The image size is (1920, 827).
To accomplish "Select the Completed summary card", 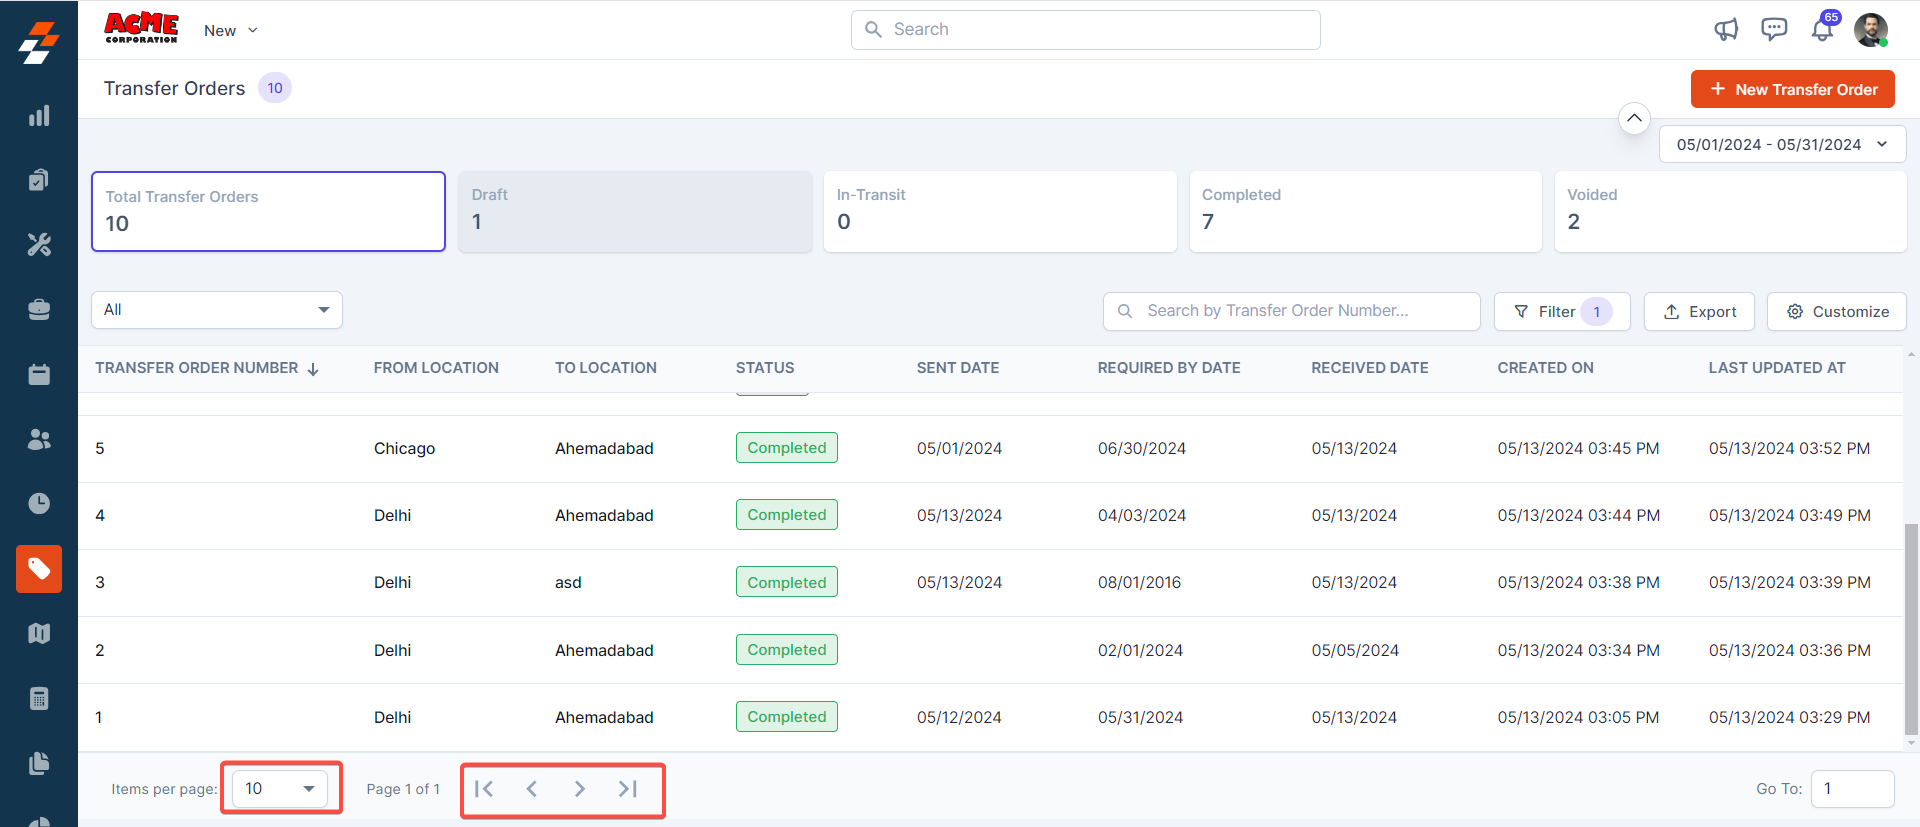I will pos(1365,211).
